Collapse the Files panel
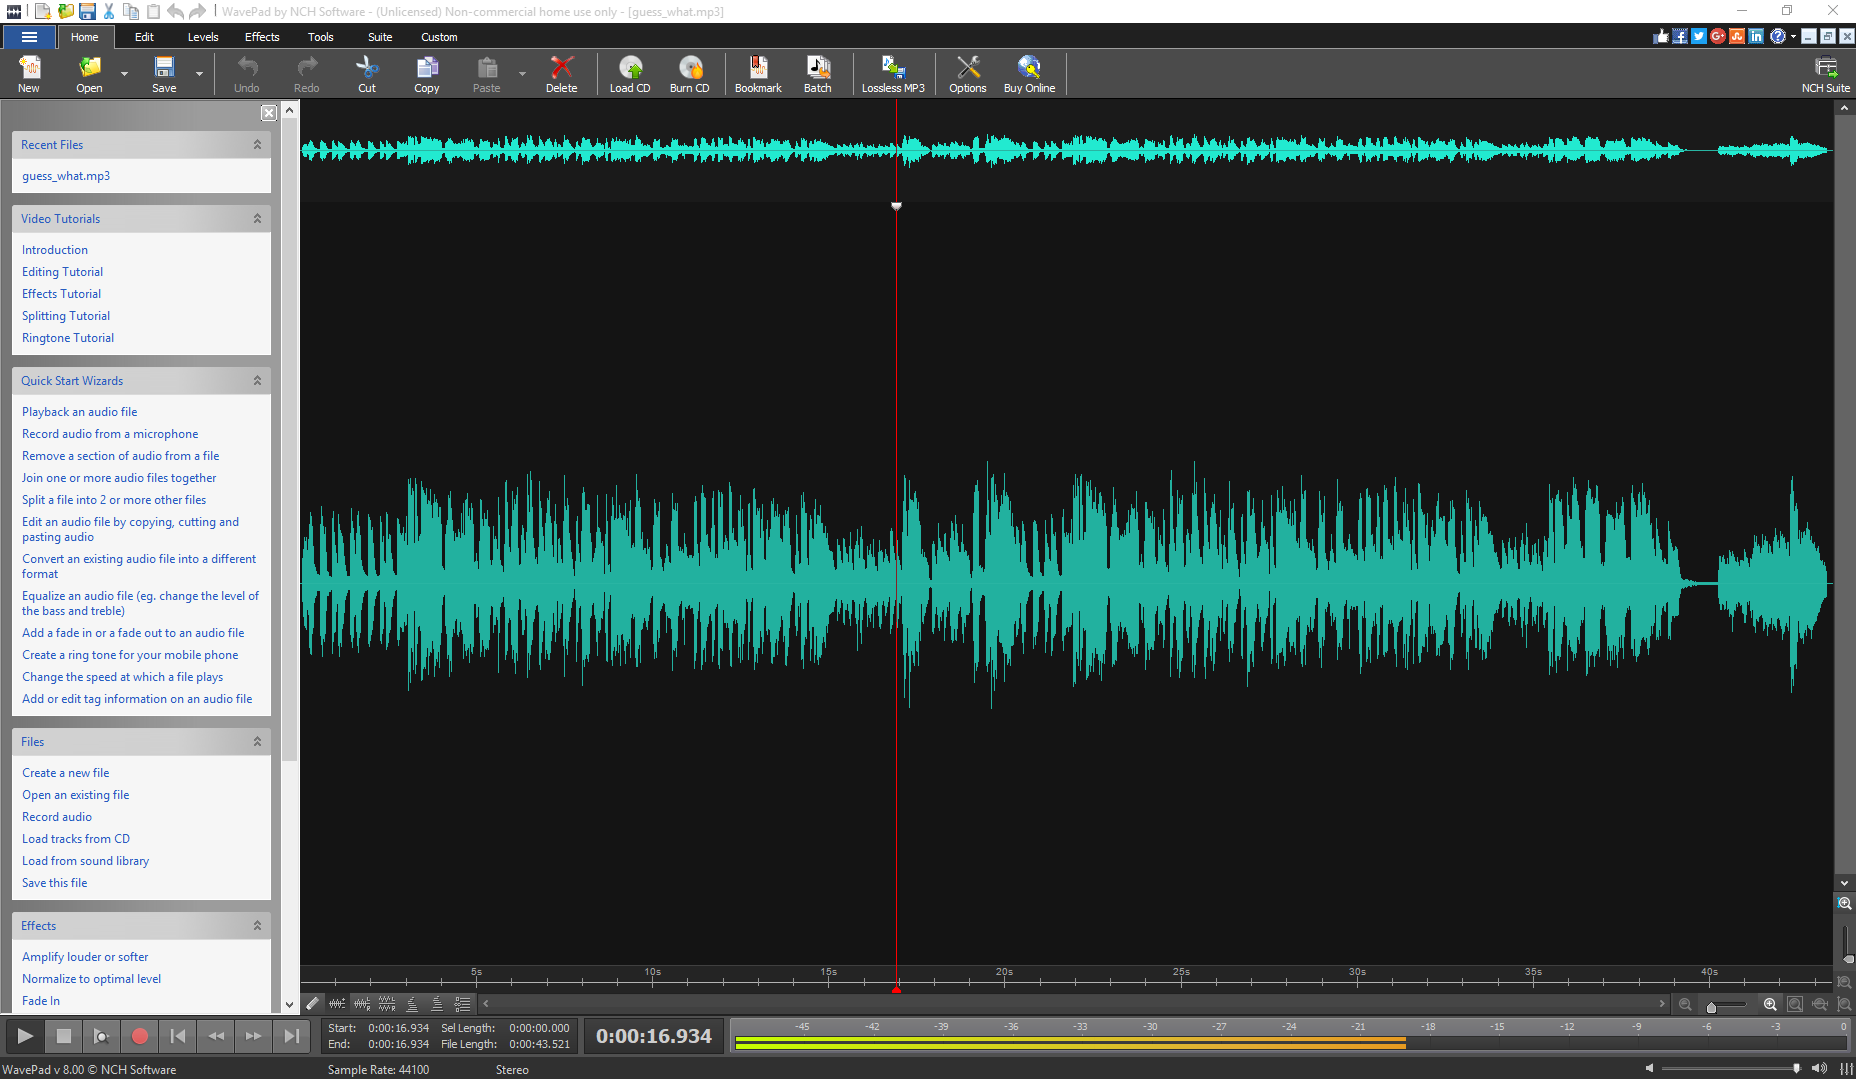Screen dimensions: 1856x1079 tap(257, 742)
